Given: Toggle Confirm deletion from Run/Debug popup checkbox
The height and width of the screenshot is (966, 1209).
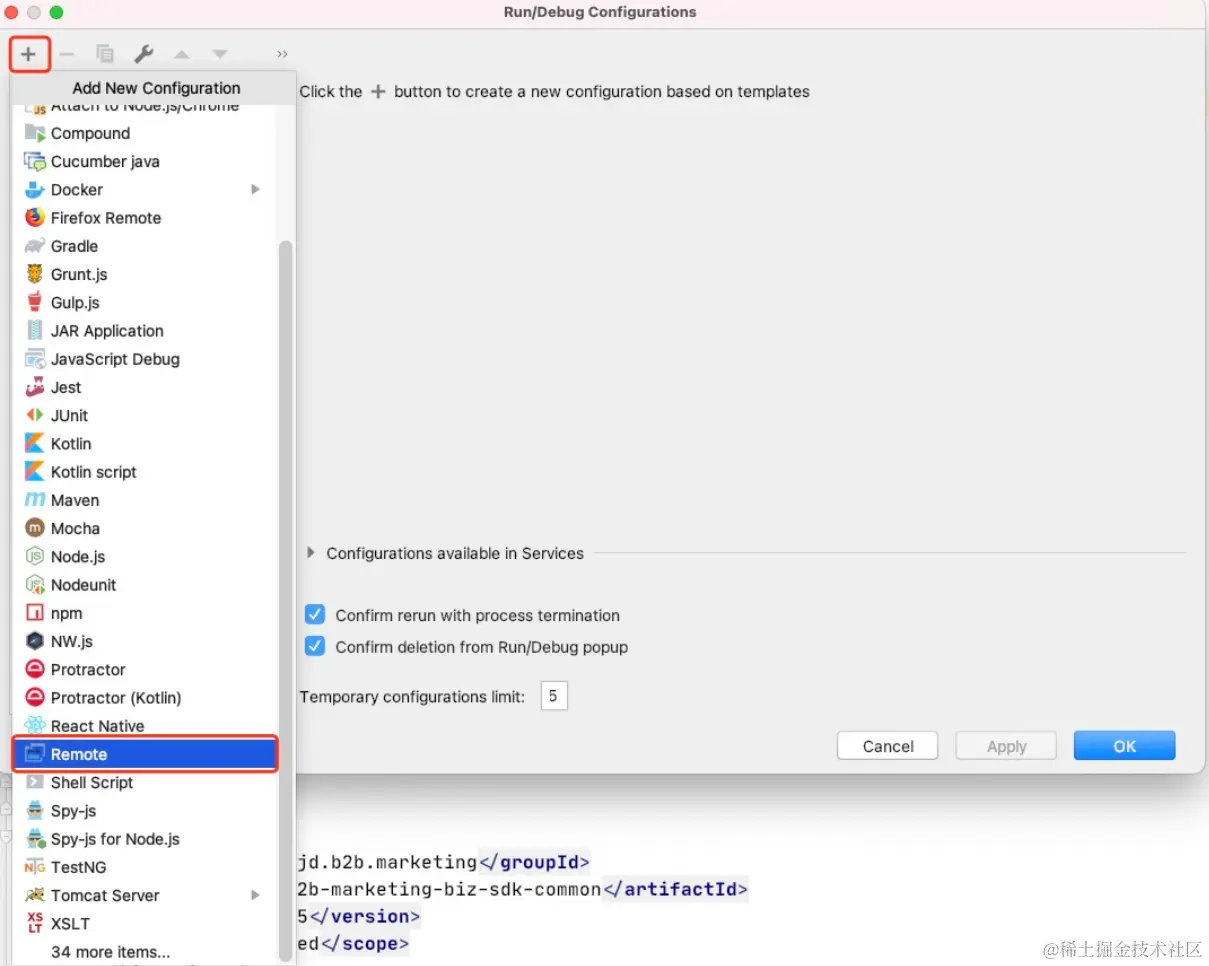Looking at the screenshot, I should coord(315,646).
